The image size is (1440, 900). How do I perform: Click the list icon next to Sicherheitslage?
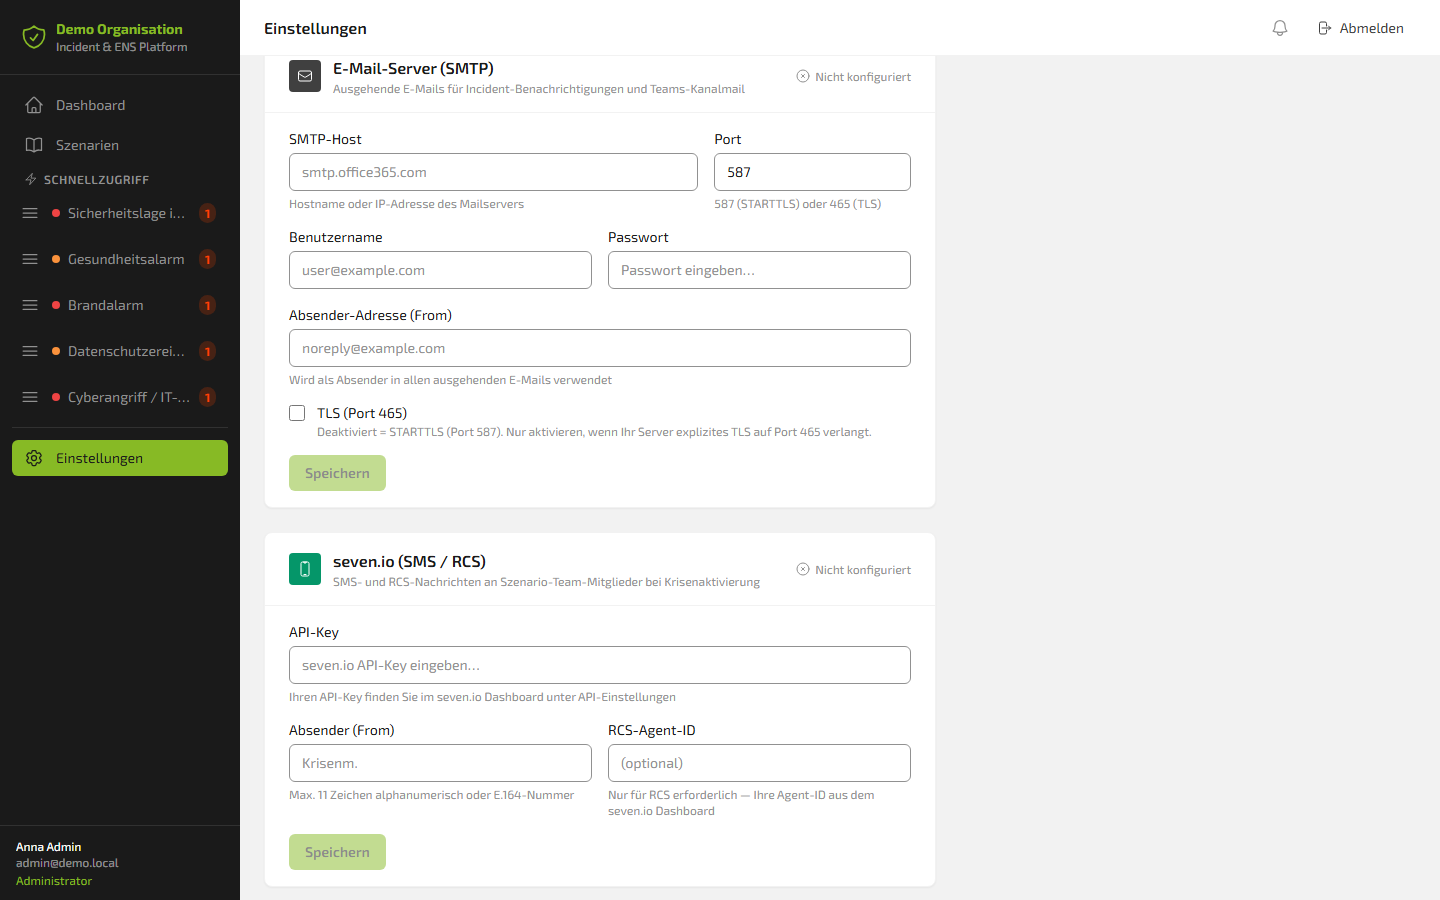(x=30, y=213)
